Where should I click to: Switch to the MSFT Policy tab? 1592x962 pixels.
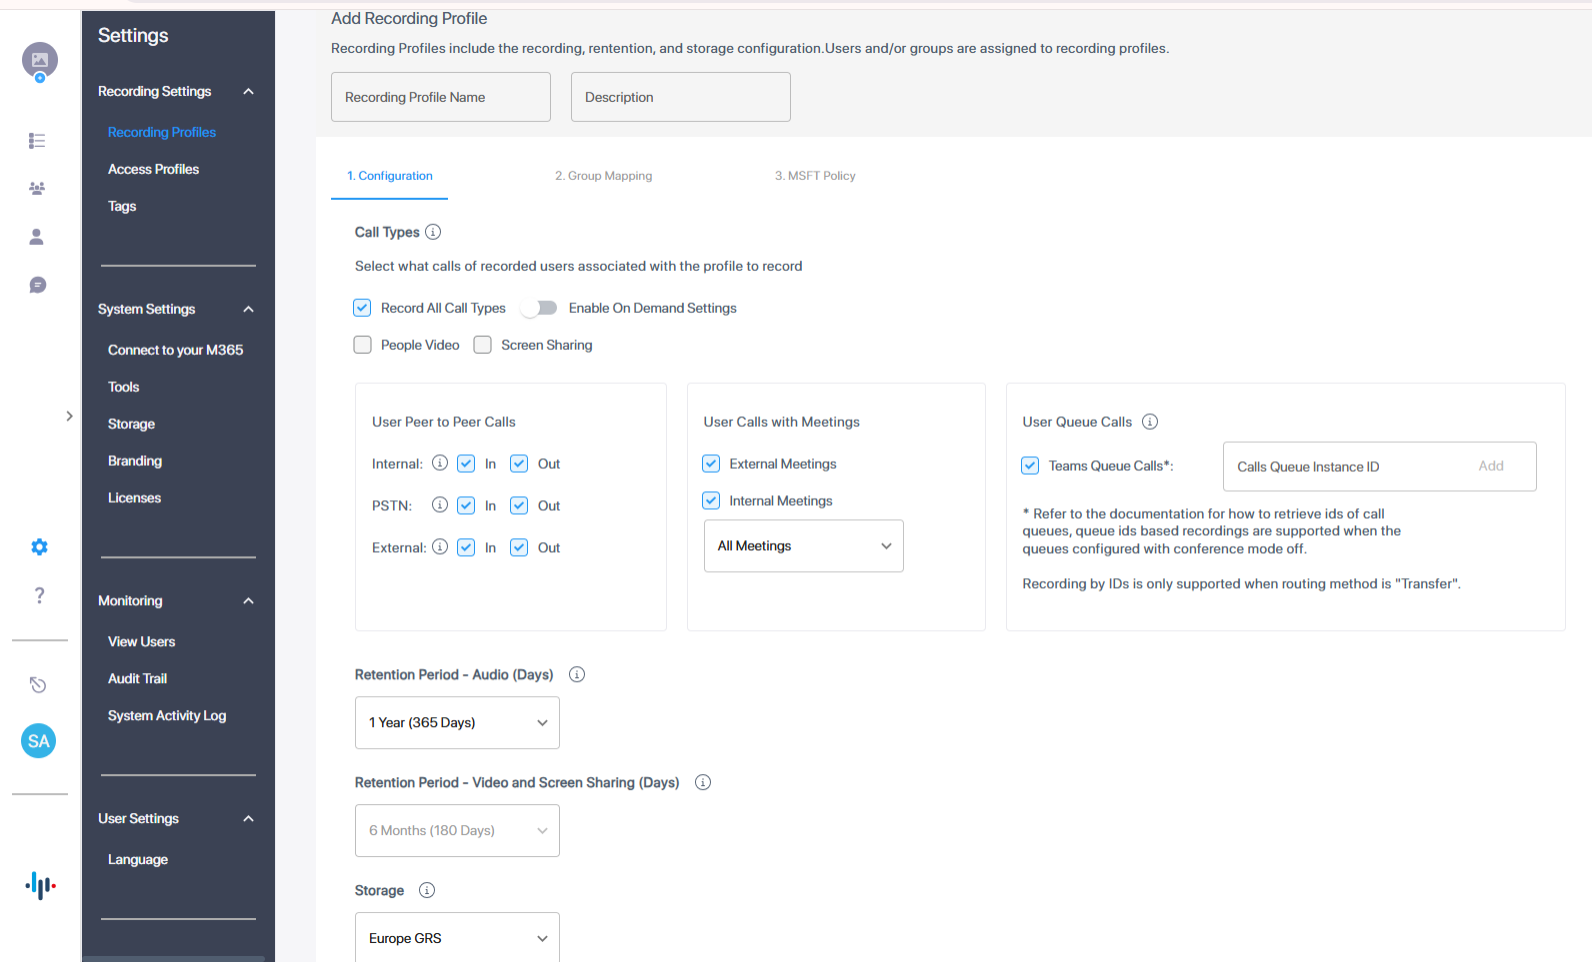815,176
